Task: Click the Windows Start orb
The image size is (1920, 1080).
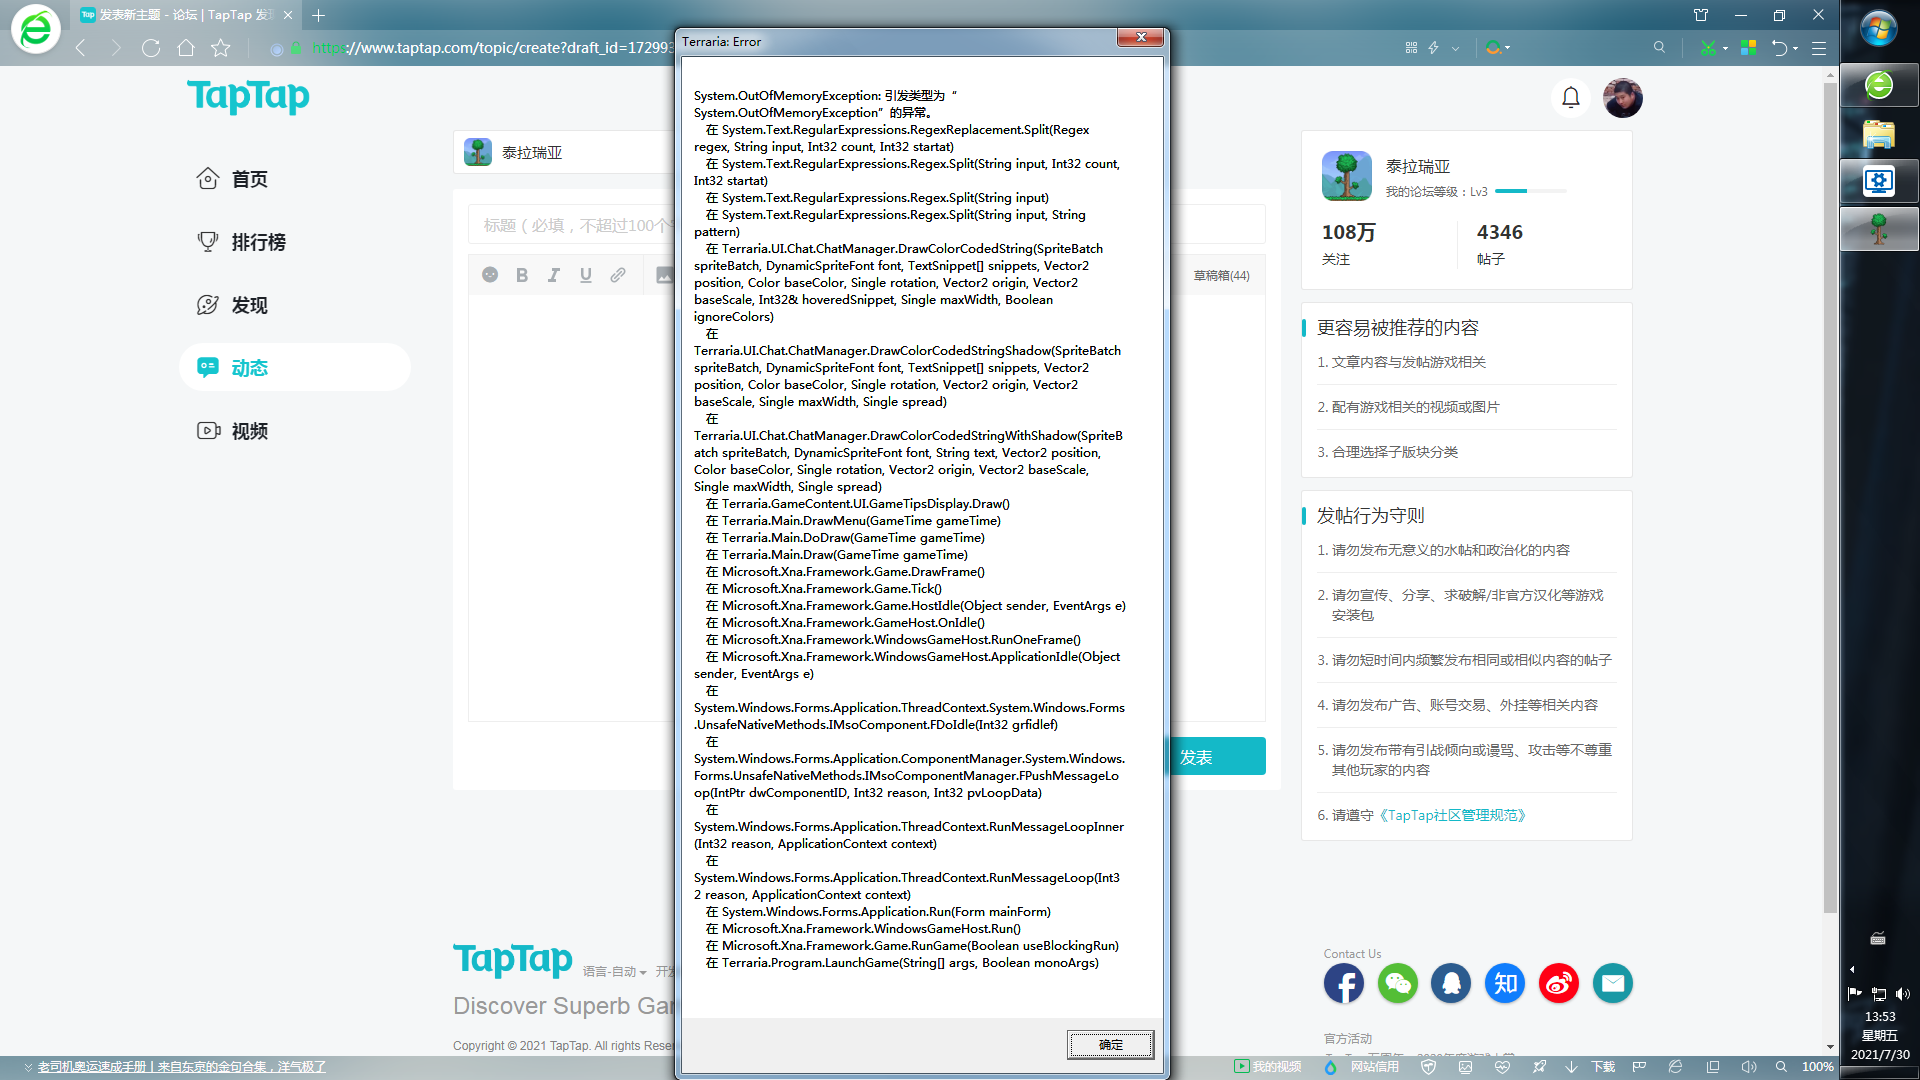Action: pos(1879,29)
